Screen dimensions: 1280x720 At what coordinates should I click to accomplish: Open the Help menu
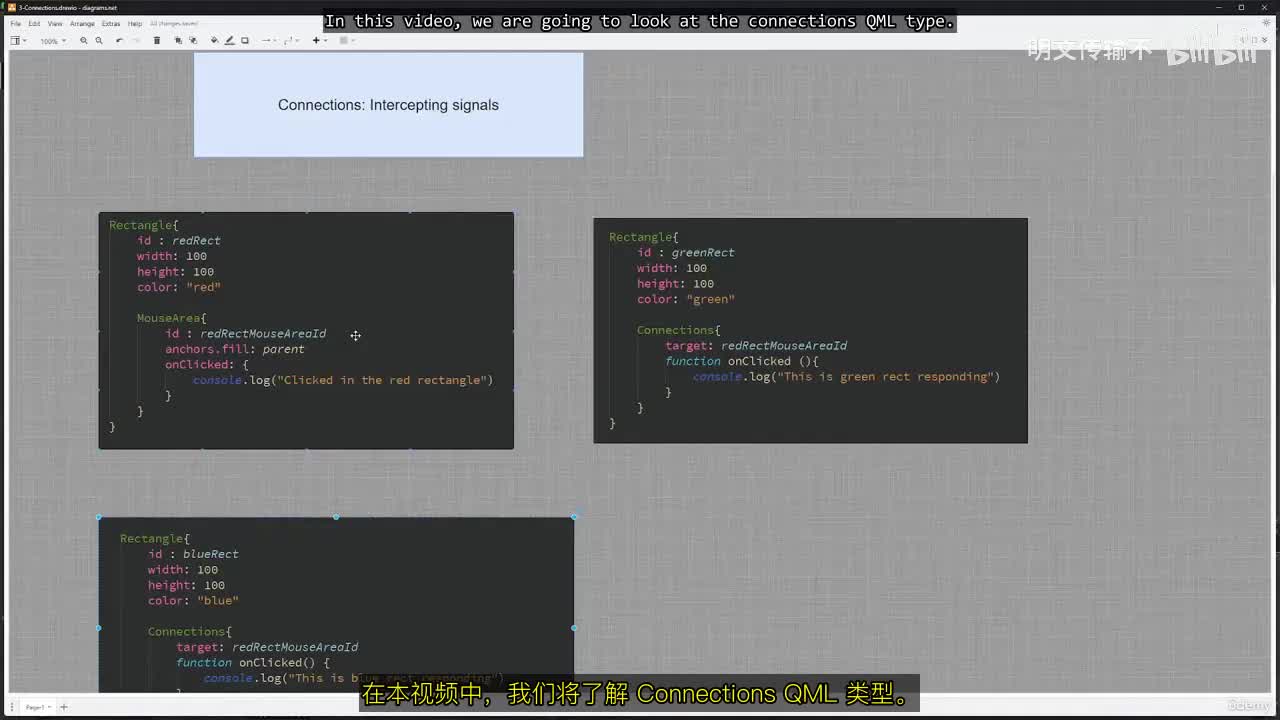[x=135, y=23]
